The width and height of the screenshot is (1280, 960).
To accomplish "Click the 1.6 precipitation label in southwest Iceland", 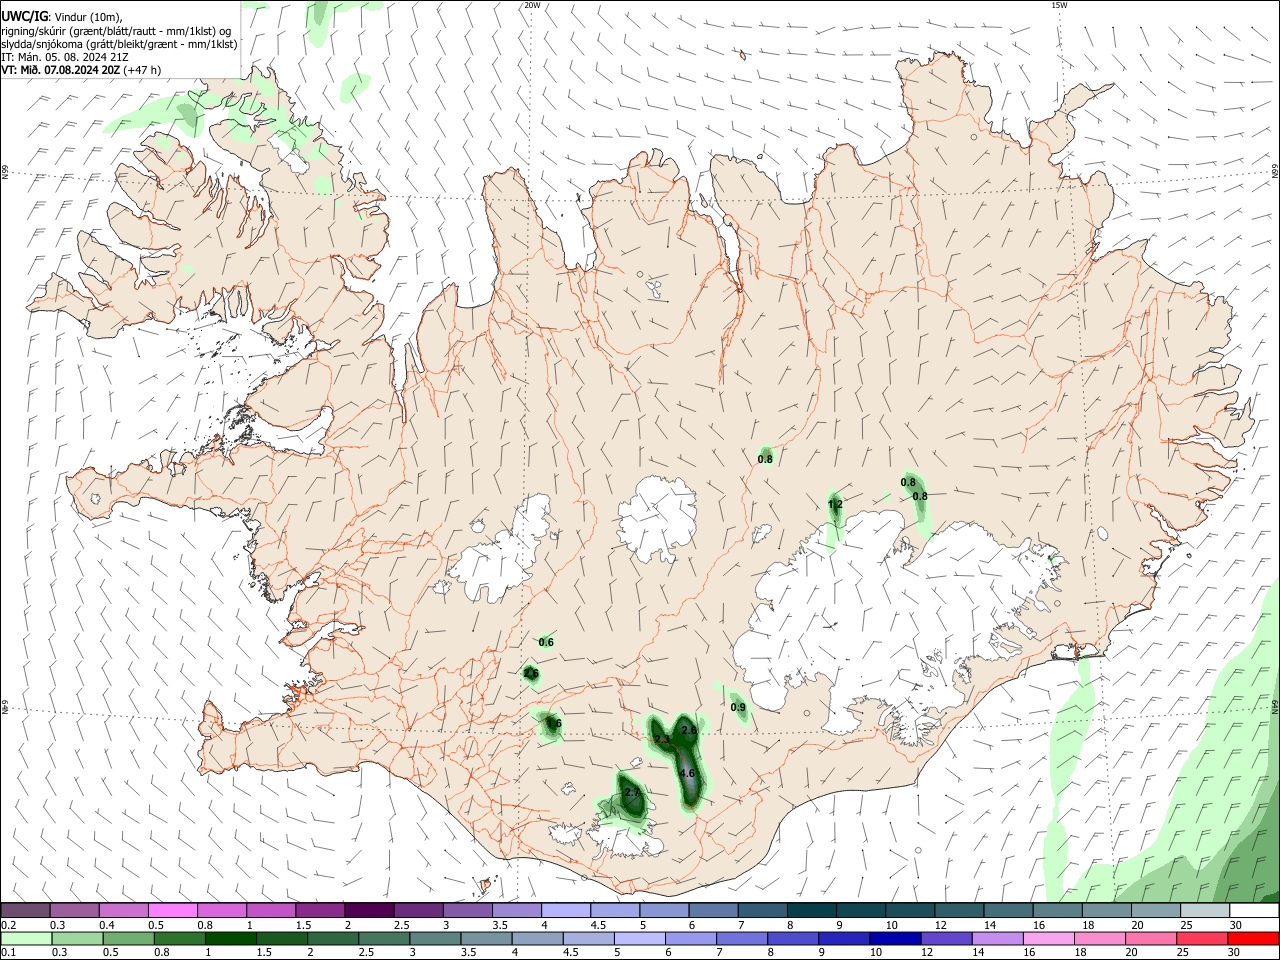I will 554,723.
